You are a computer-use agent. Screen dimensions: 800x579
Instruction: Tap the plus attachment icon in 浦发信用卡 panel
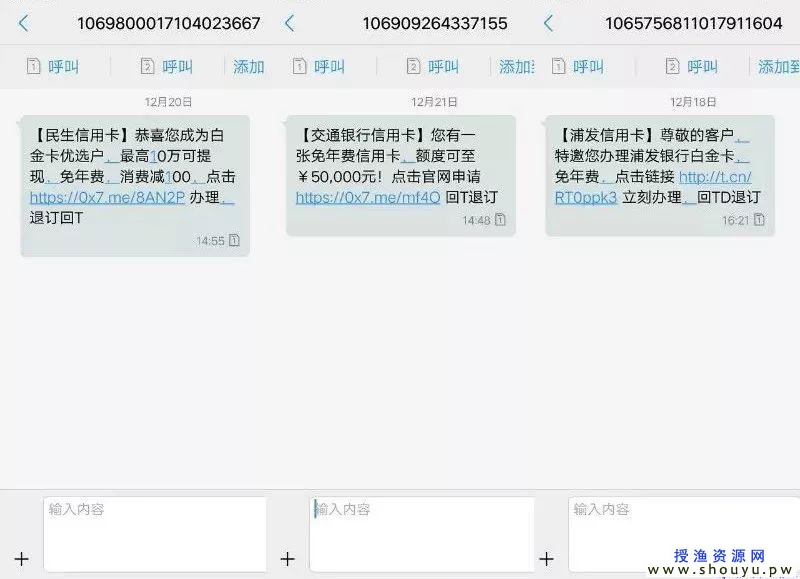[x=546, y=559]
